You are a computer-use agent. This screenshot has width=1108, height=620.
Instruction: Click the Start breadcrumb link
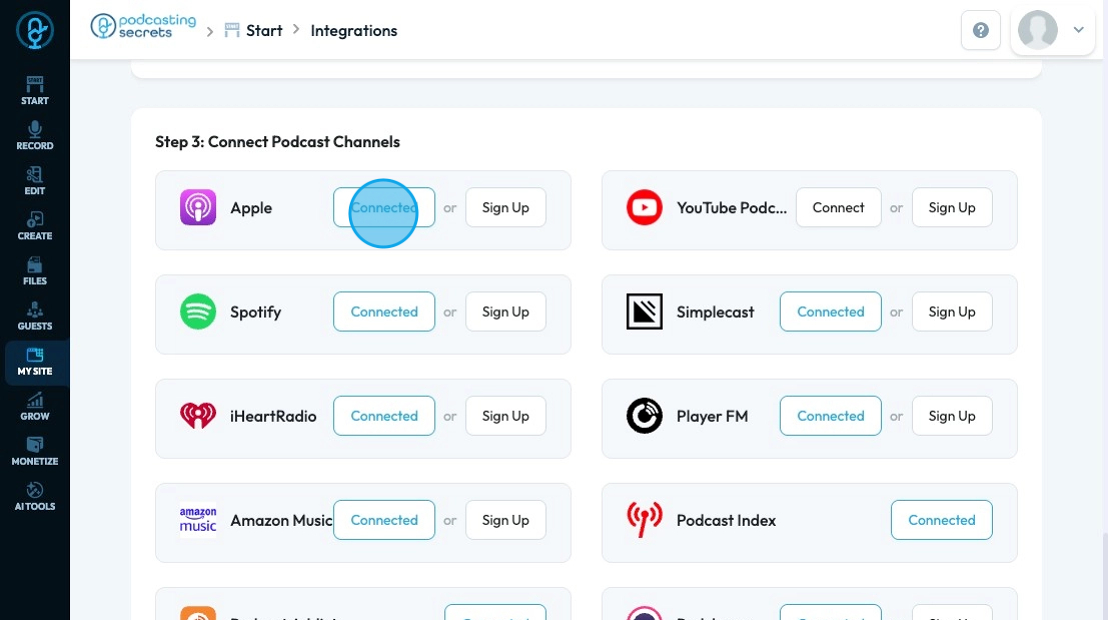coord(254,30)
